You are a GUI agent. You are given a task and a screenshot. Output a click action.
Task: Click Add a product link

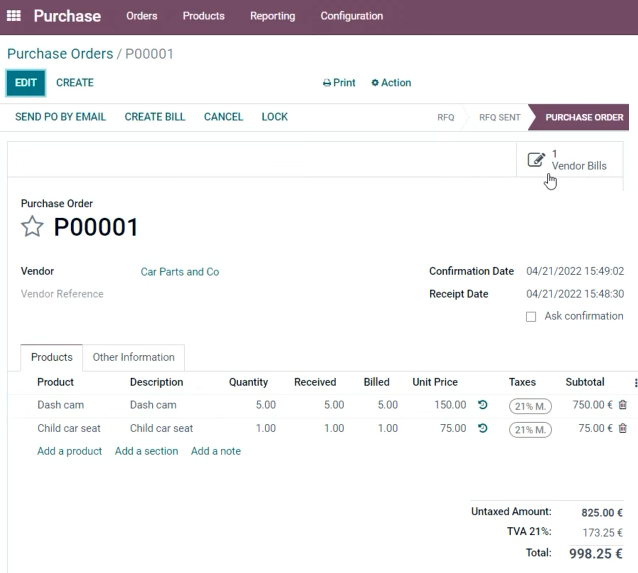point(70,451)
